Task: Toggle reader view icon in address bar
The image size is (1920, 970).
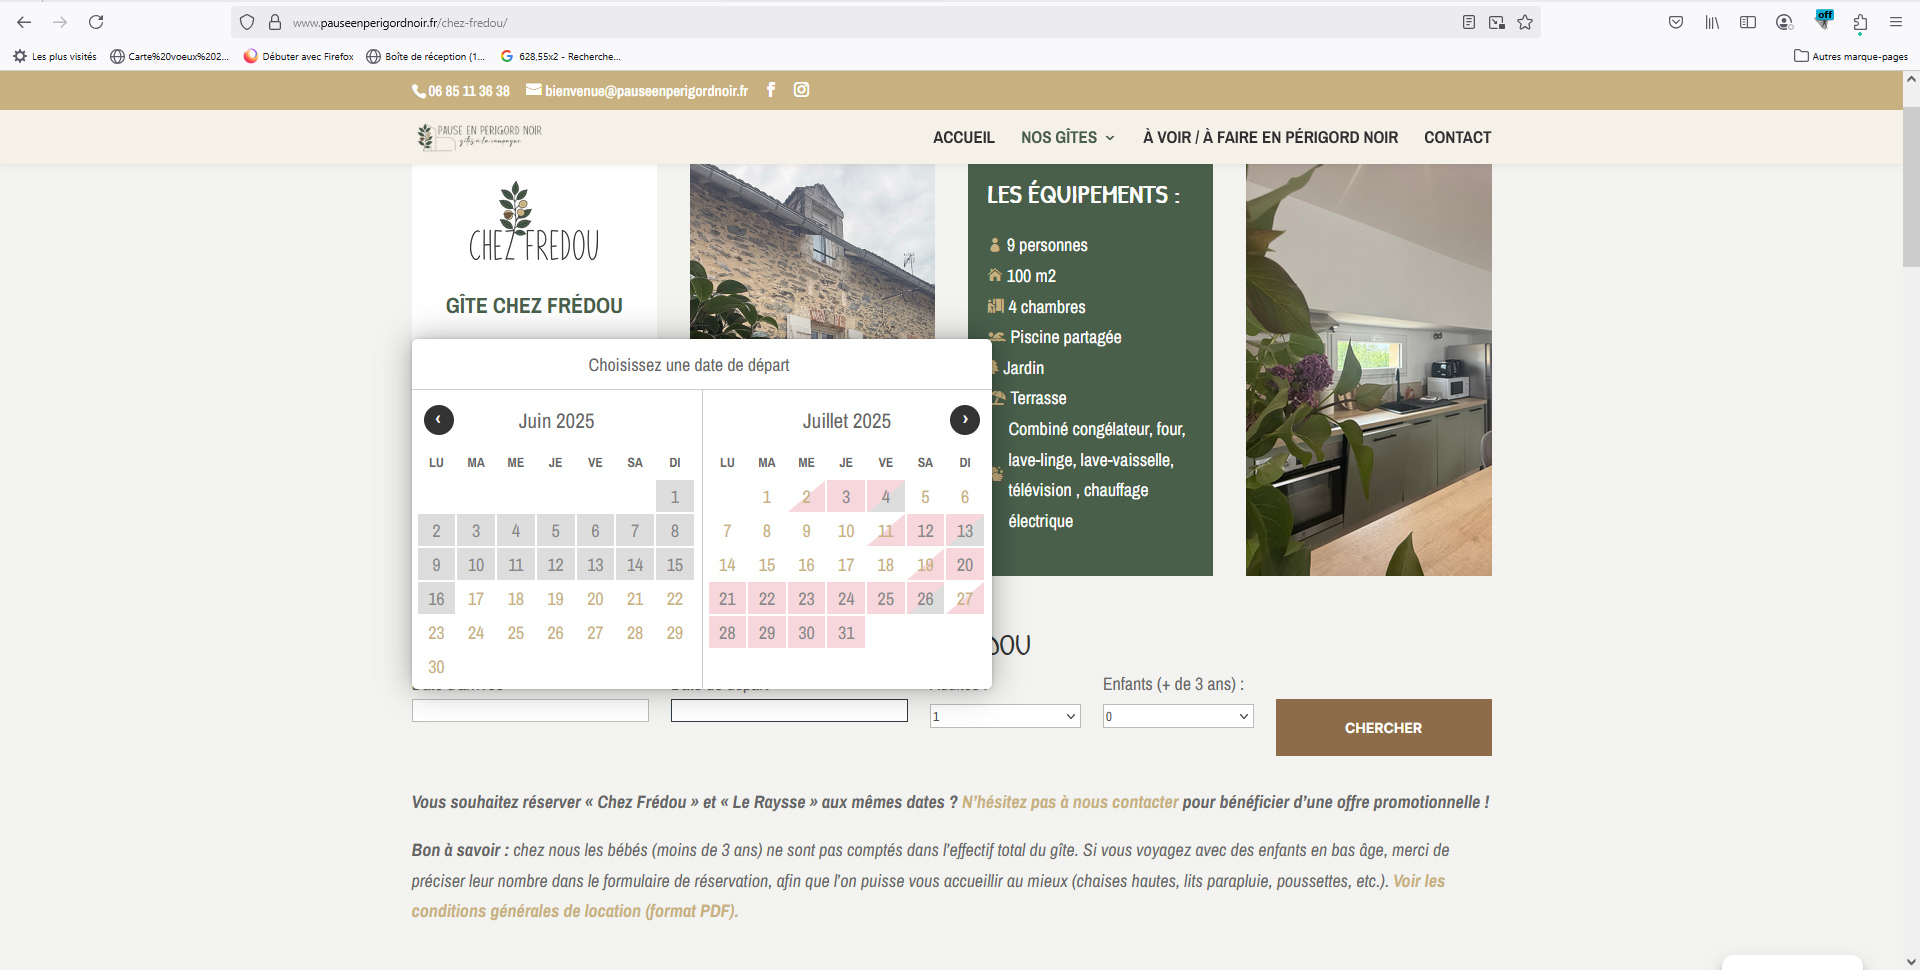Action: tap(1468, 22)
